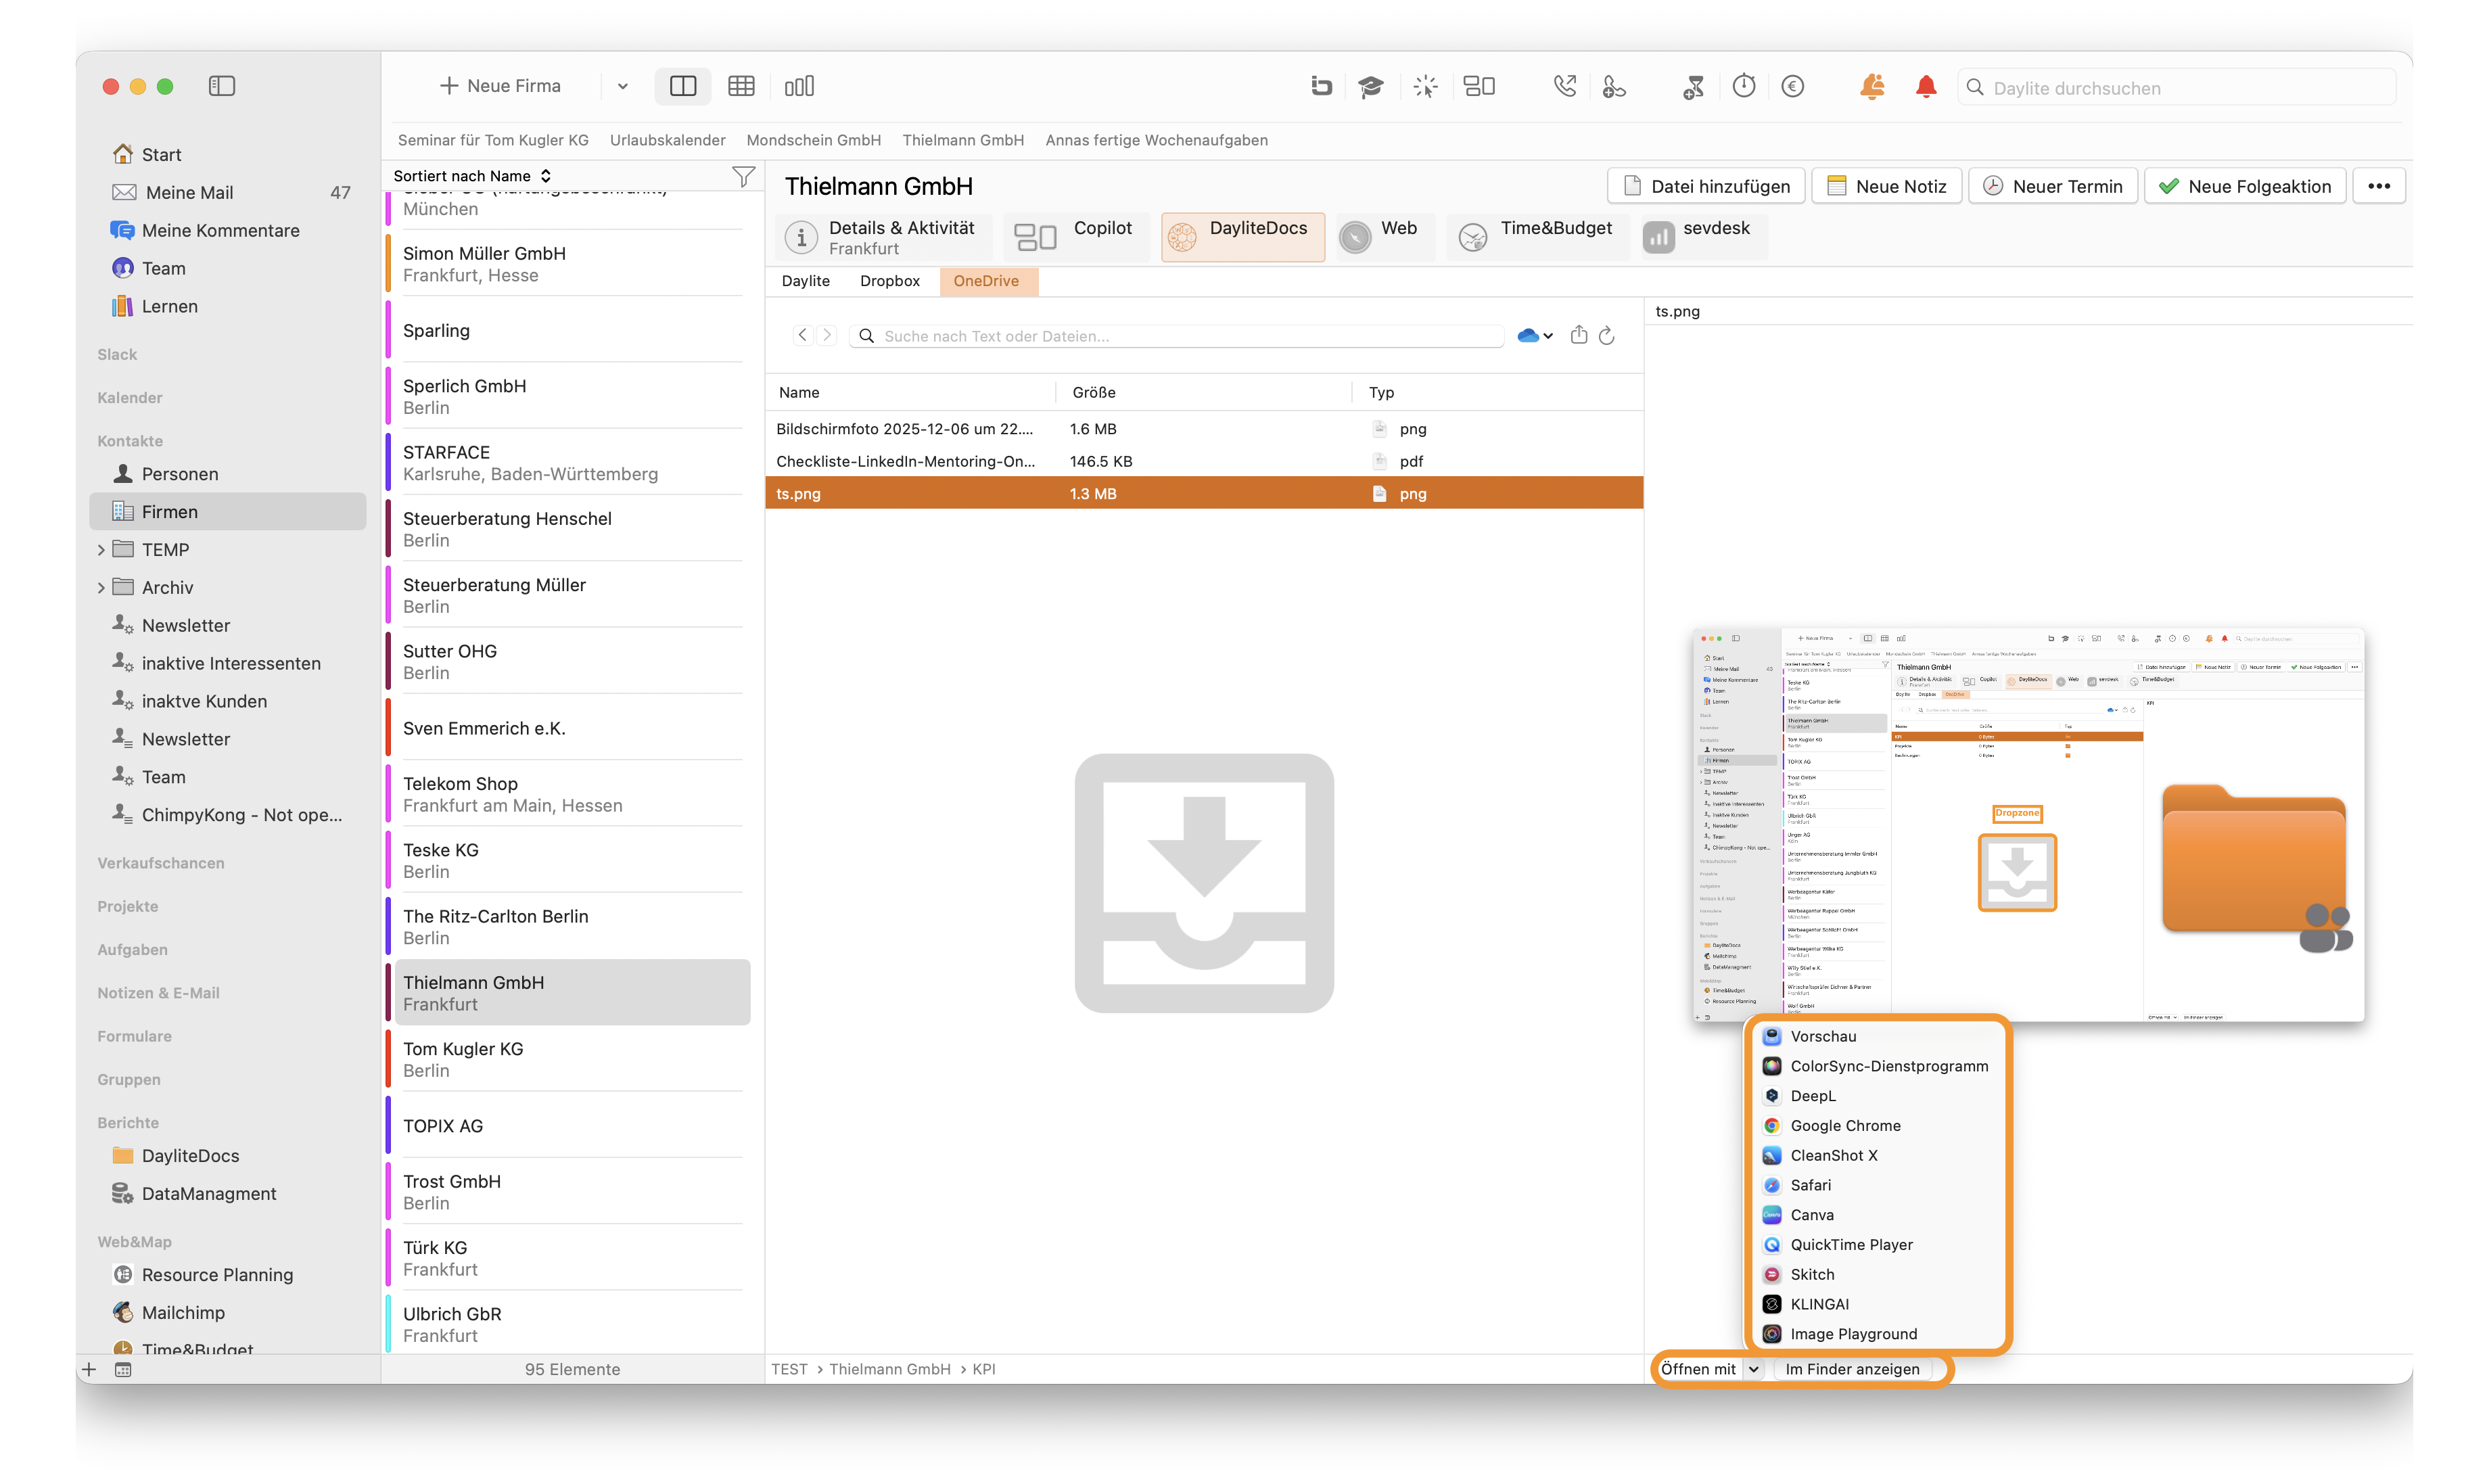Expand the Archiv folder in sidebar

[x=101, y=588]
